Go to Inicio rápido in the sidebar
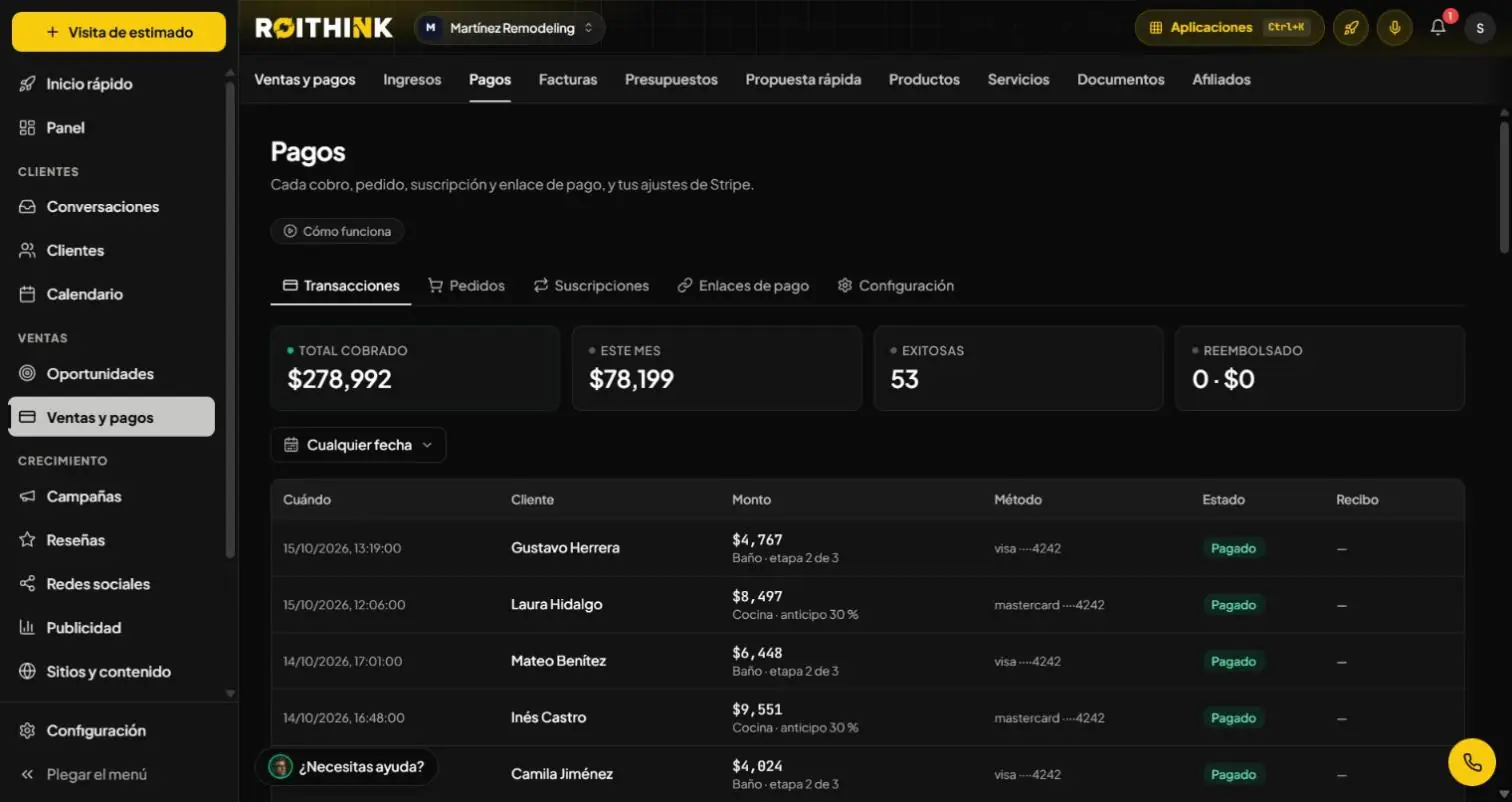The width and height of the screenshot is (1512, 802). pyautogui.click(x=111, y=84)
